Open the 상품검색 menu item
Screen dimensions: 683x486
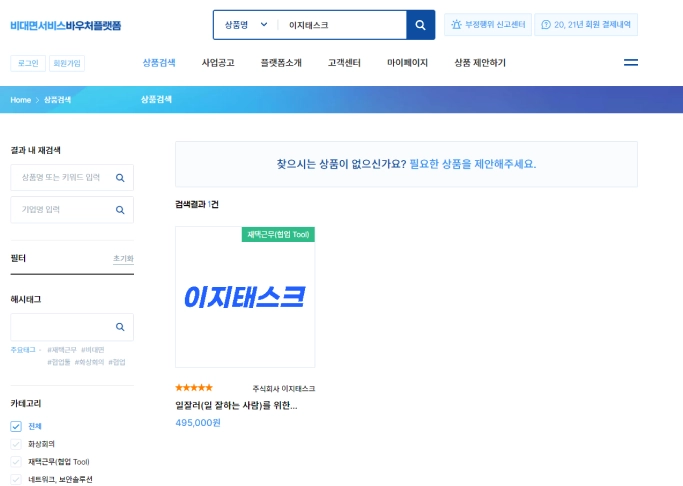[x=159, y=63]
